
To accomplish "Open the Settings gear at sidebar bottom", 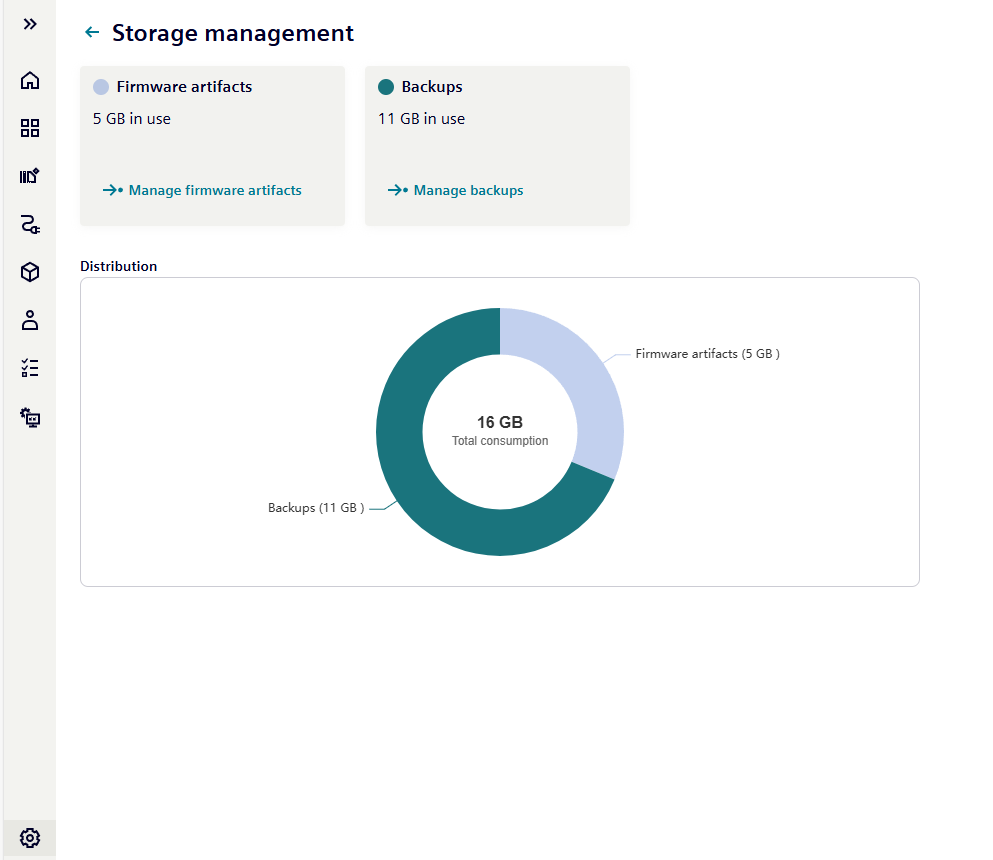I will pos(30,837).
